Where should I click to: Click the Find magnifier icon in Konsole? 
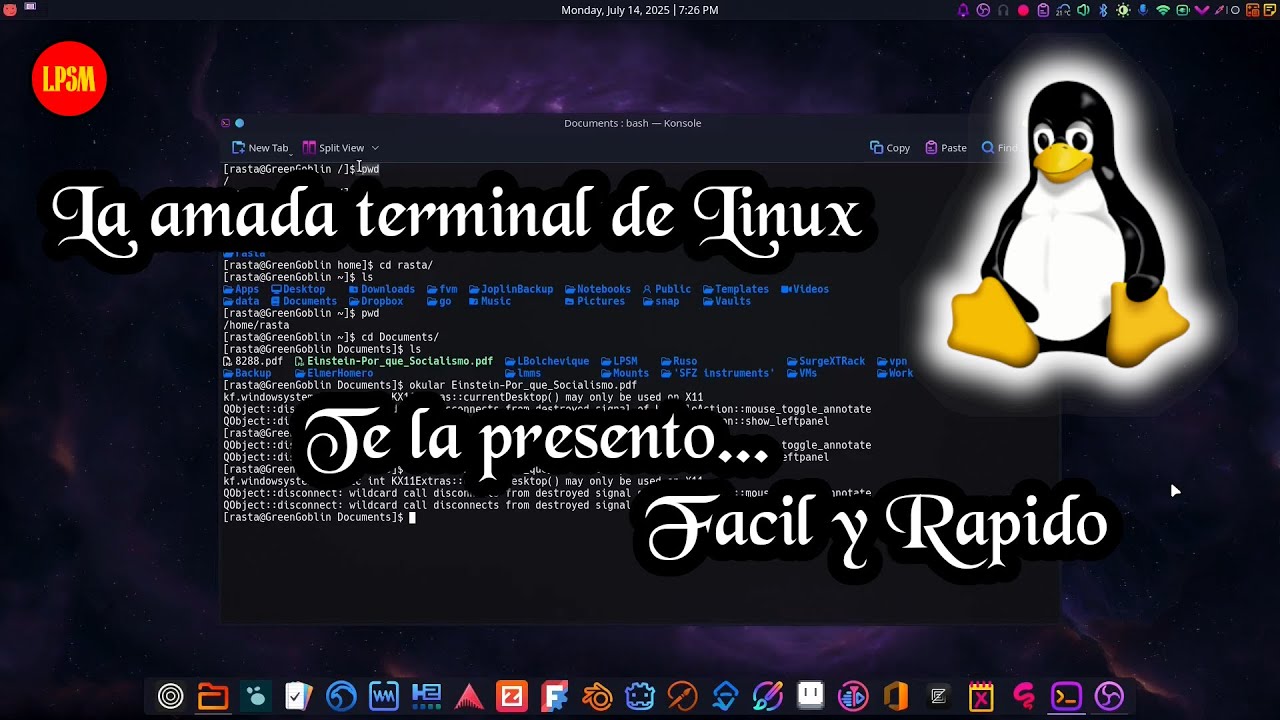[988, 148]
